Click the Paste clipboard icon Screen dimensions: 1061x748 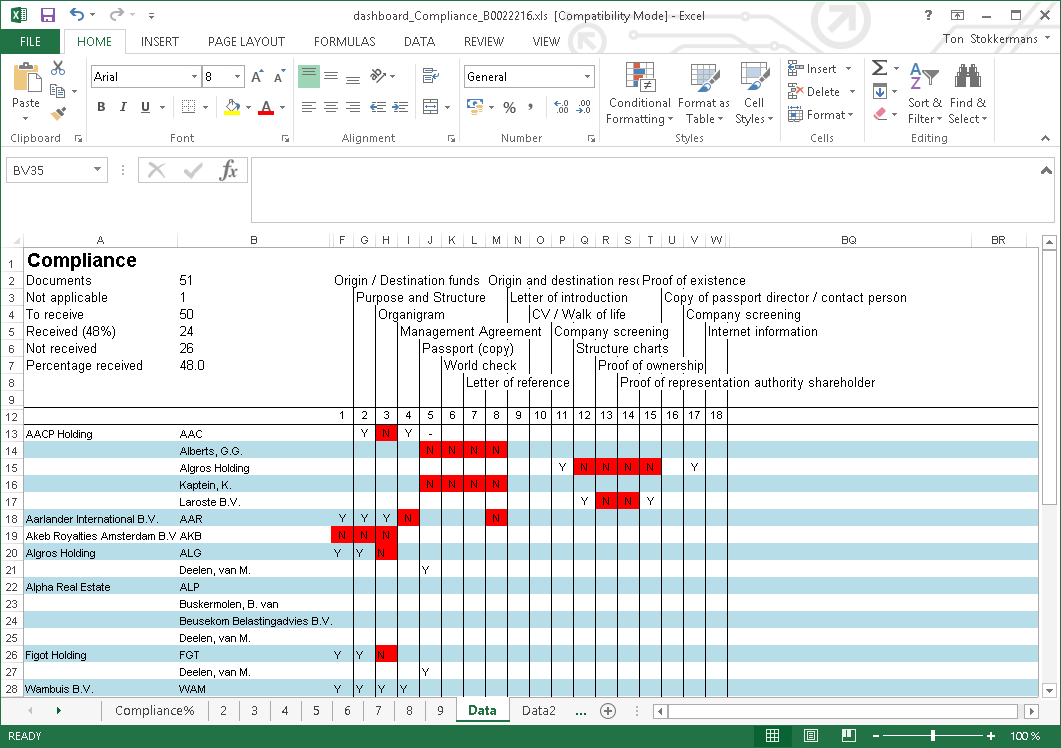click(26, 78)
